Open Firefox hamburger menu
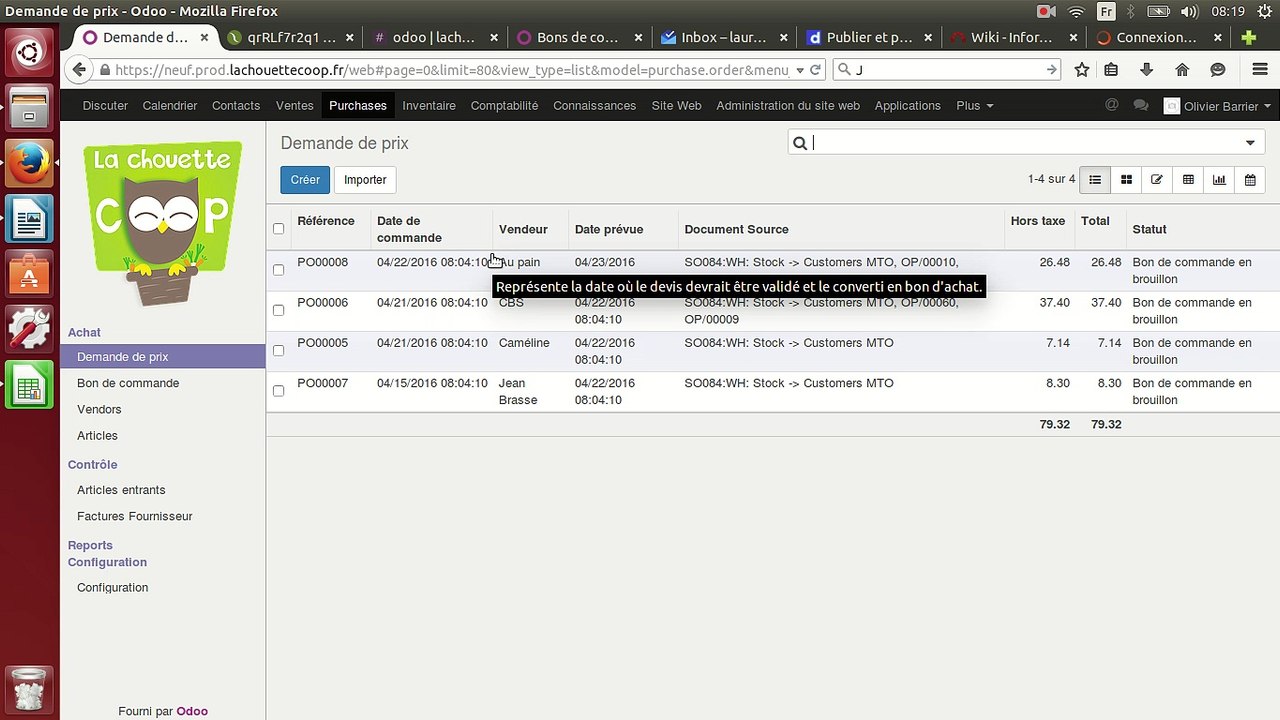The height and width of the screenshot is (720, 1280). click(1260, 70)
